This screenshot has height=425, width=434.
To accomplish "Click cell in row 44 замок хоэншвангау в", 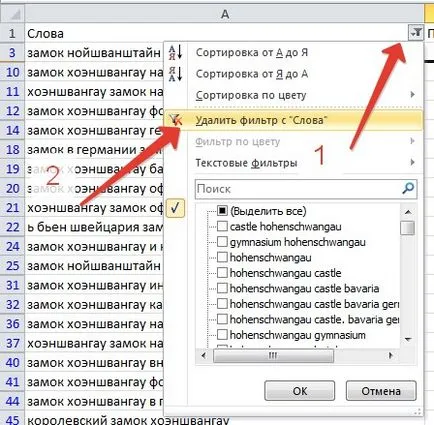I will 94,401.
